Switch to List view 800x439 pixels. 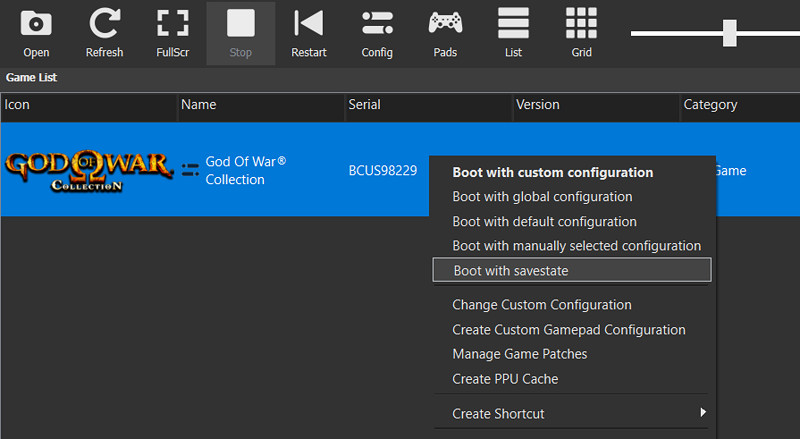[513, 32]
